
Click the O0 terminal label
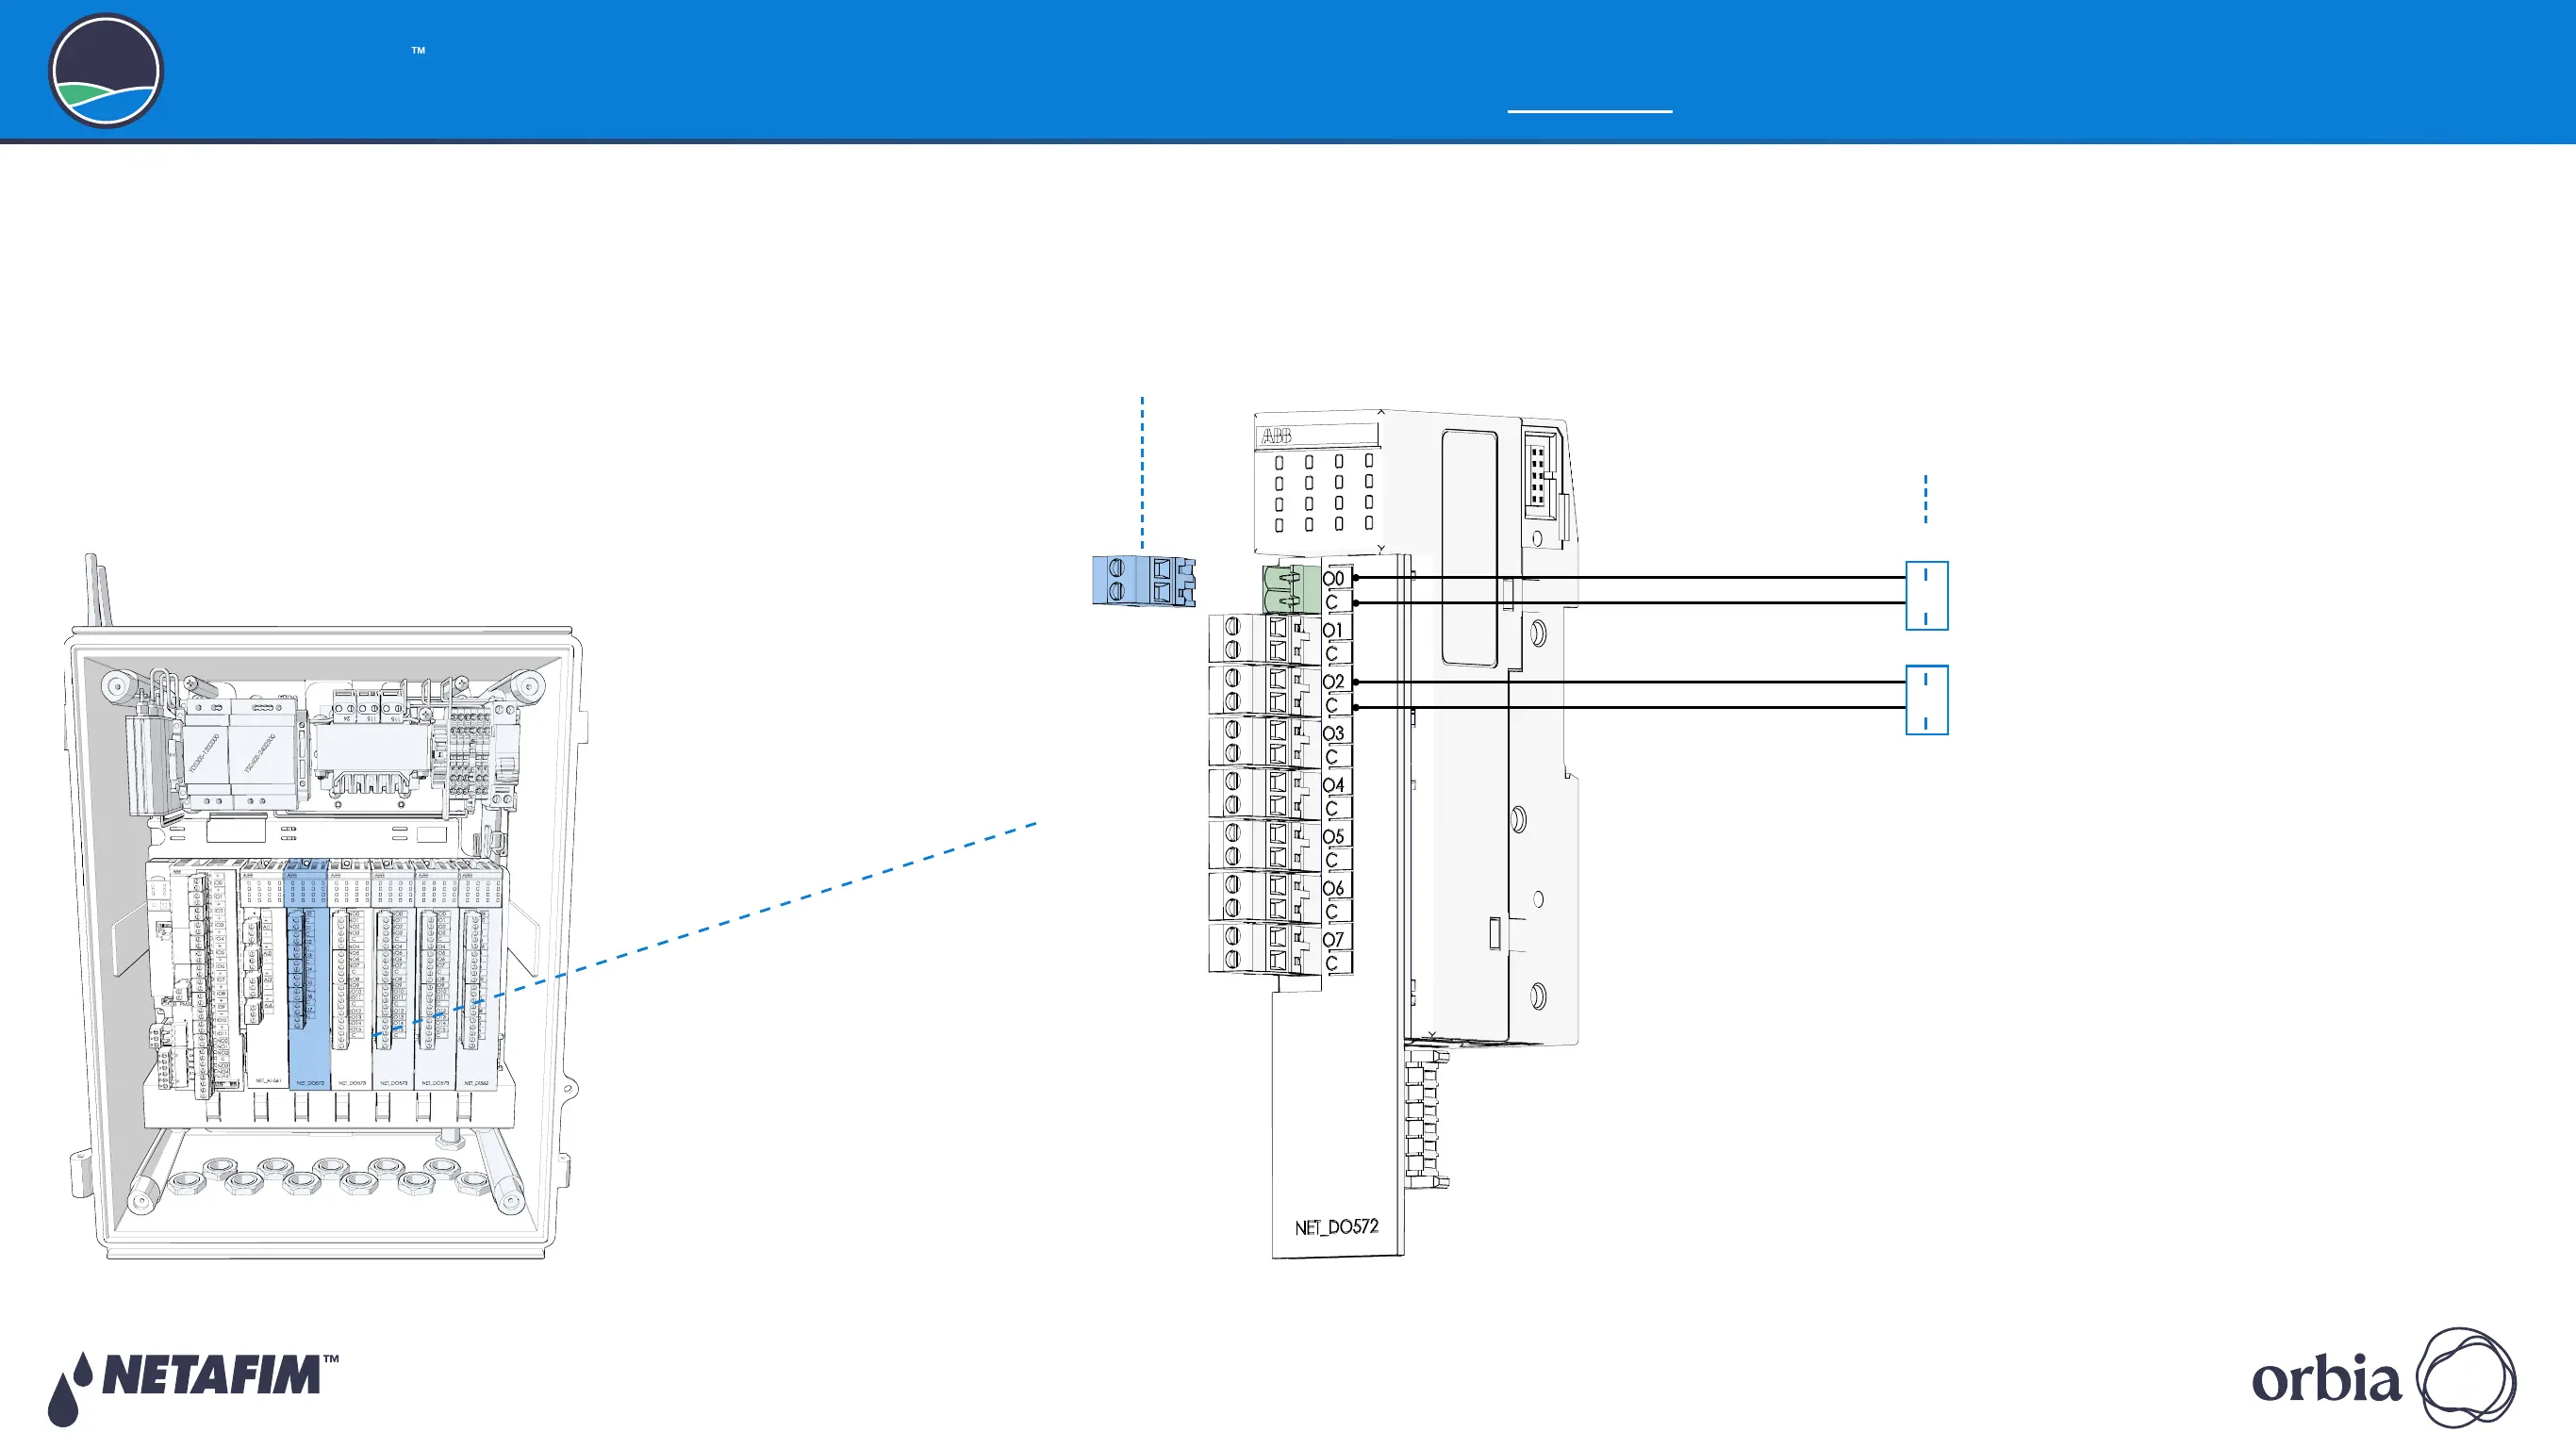coord(1334,578)
